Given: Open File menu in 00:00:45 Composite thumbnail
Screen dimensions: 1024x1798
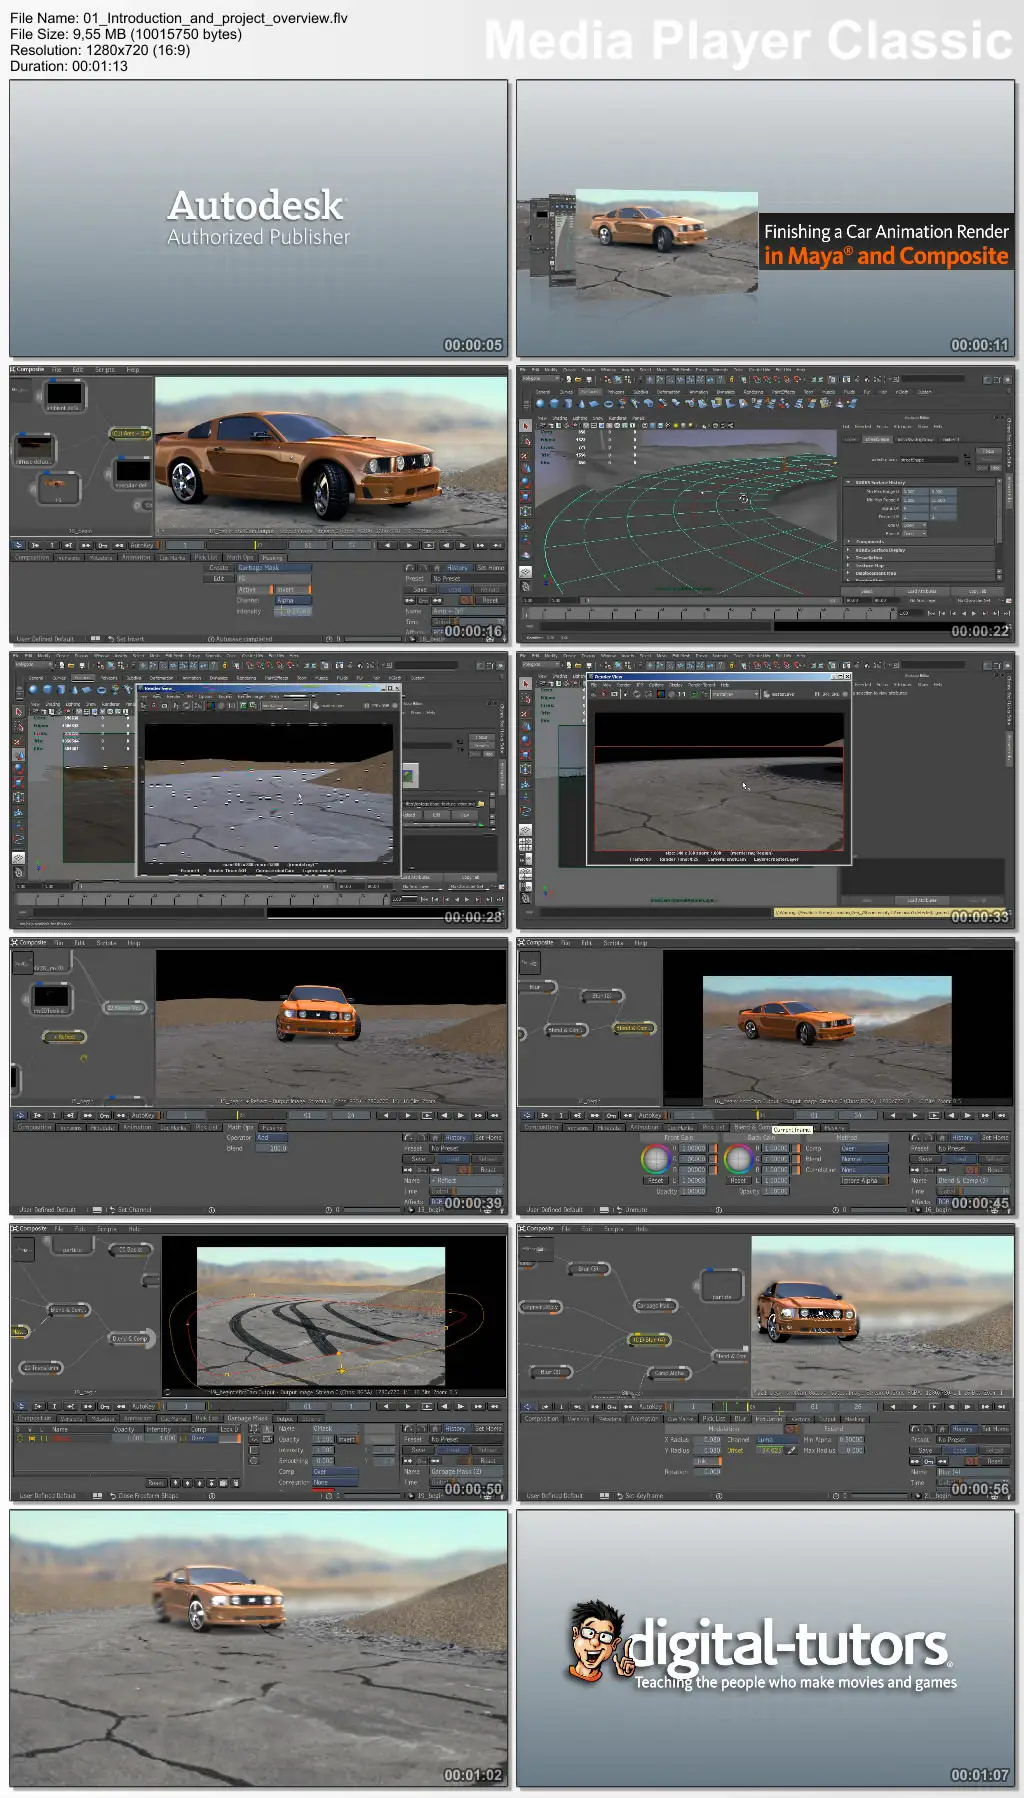Looking at the screenshot, I should pos(564,942).
